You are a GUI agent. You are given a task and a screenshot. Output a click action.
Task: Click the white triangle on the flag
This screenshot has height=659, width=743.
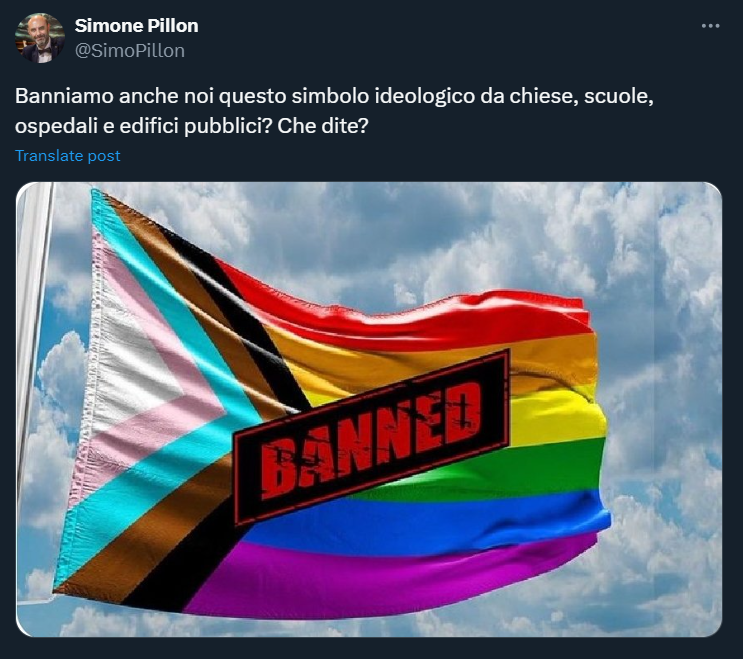[x=128, y=360]
